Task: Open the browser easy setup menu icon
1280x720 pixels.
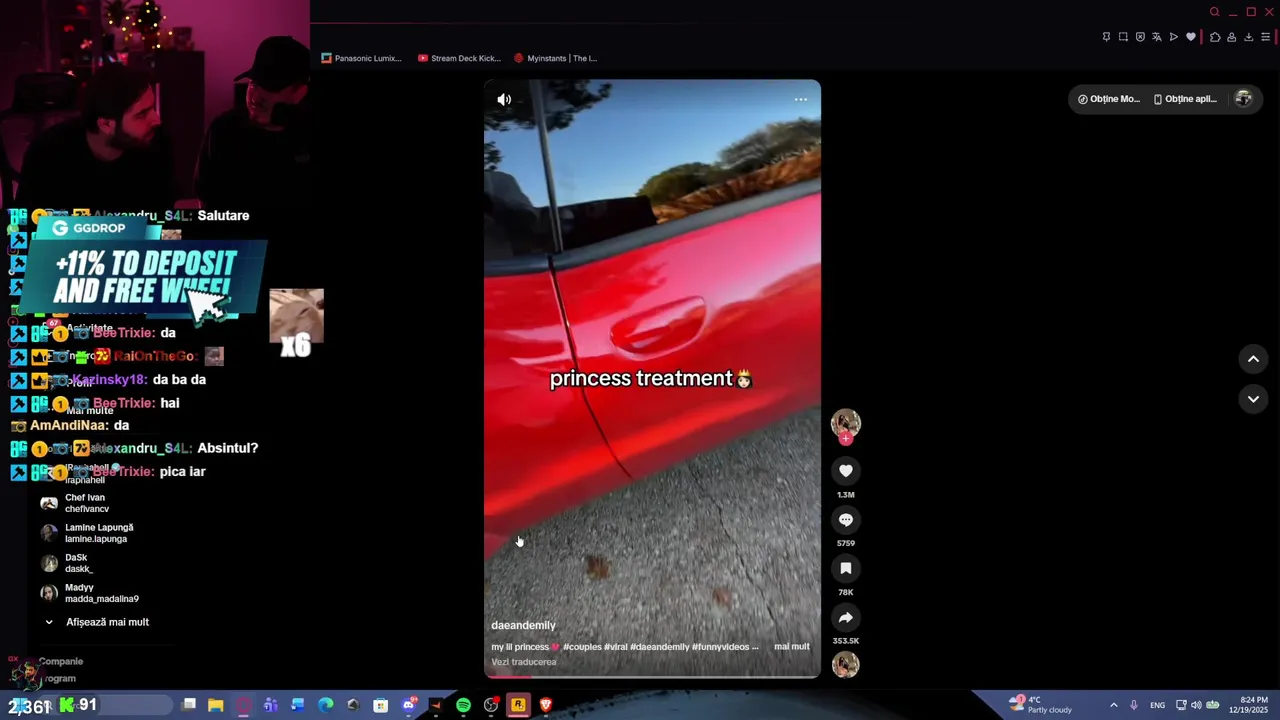Action: [x=1265, y=37]
